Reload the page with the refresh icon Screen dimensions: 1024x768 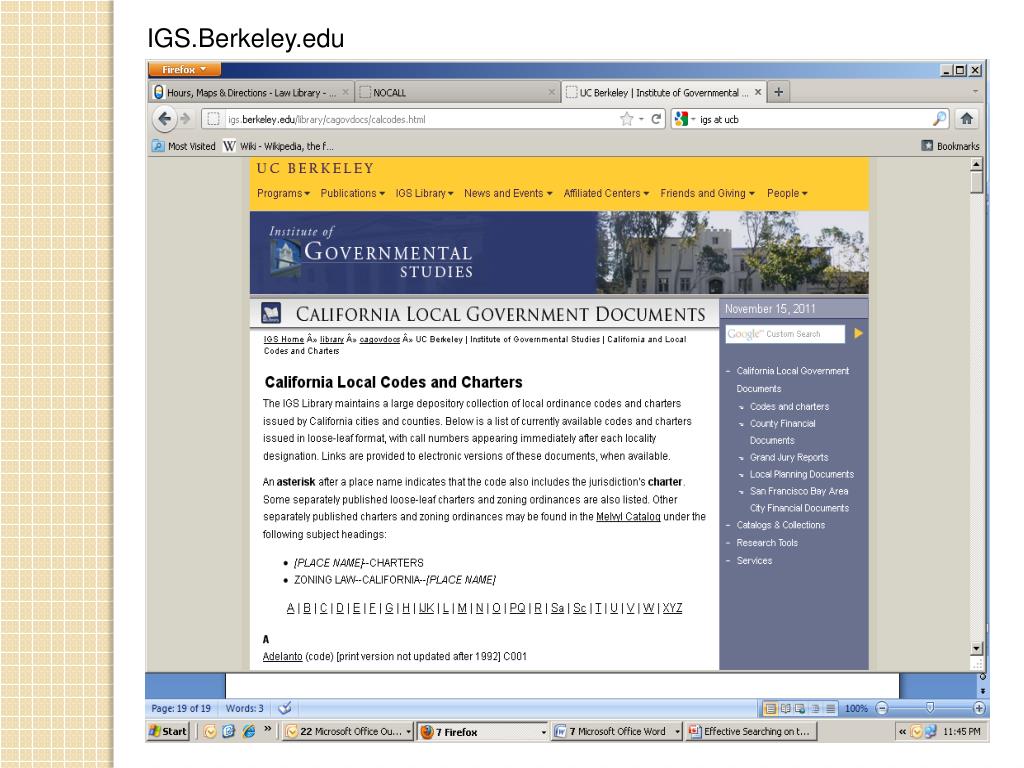pyautogui.click(x=656, y=119)
